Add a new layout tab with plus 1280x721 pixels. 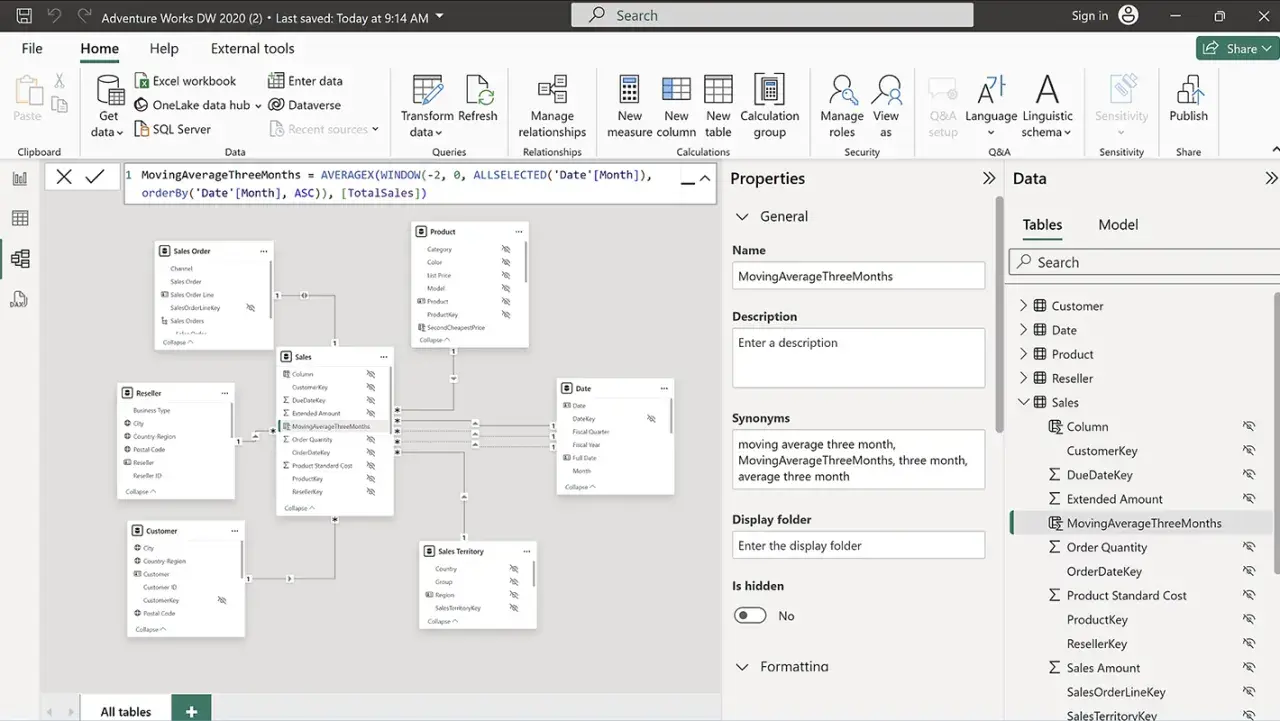pyautogui.click(x=191, y=711)
